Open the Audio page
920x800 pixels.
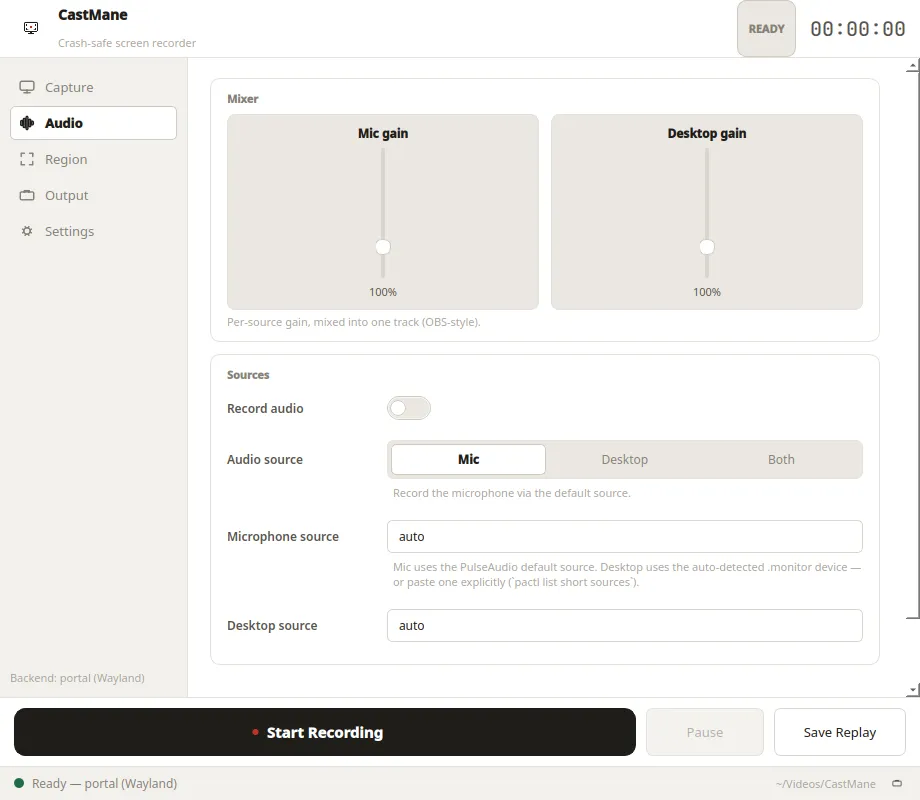93,123
